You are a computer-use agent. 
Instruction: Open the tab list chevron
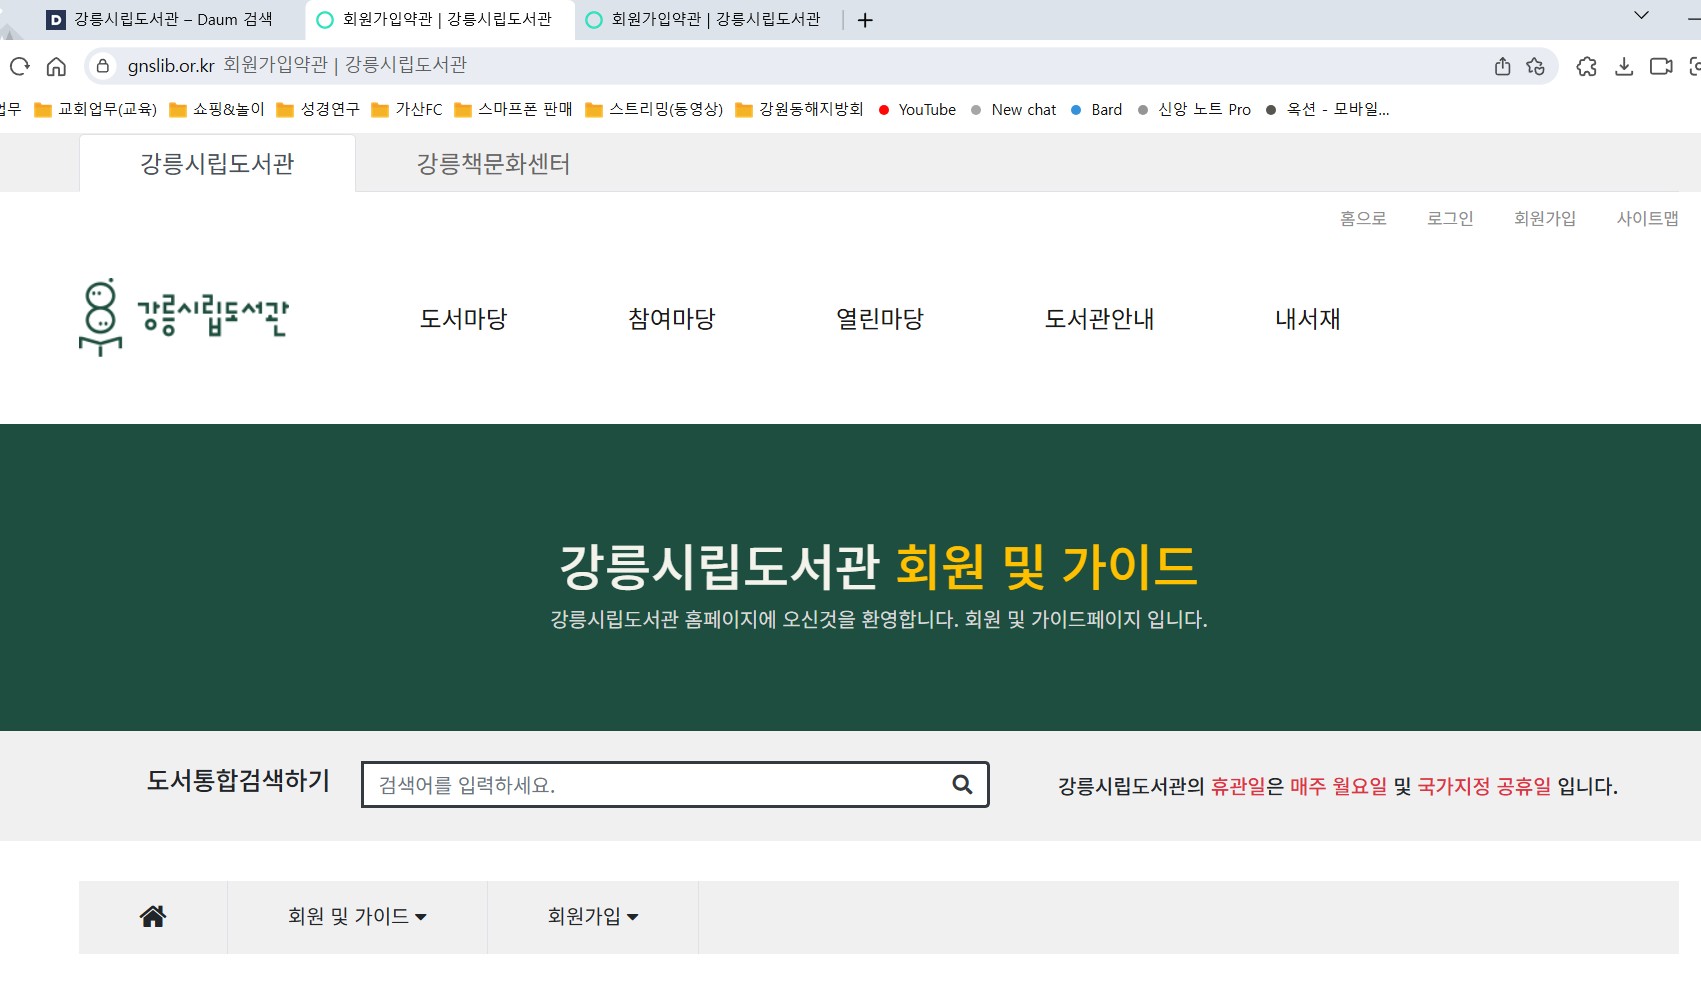coord(1641,15)
